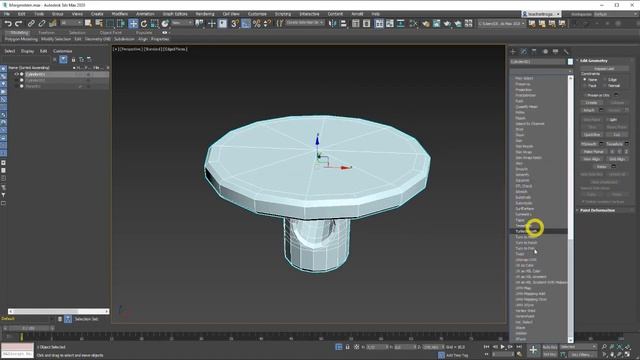The image size is (640, 360).
Task: Select the Normal constraint radio button
Action: (x=605, y=86)
